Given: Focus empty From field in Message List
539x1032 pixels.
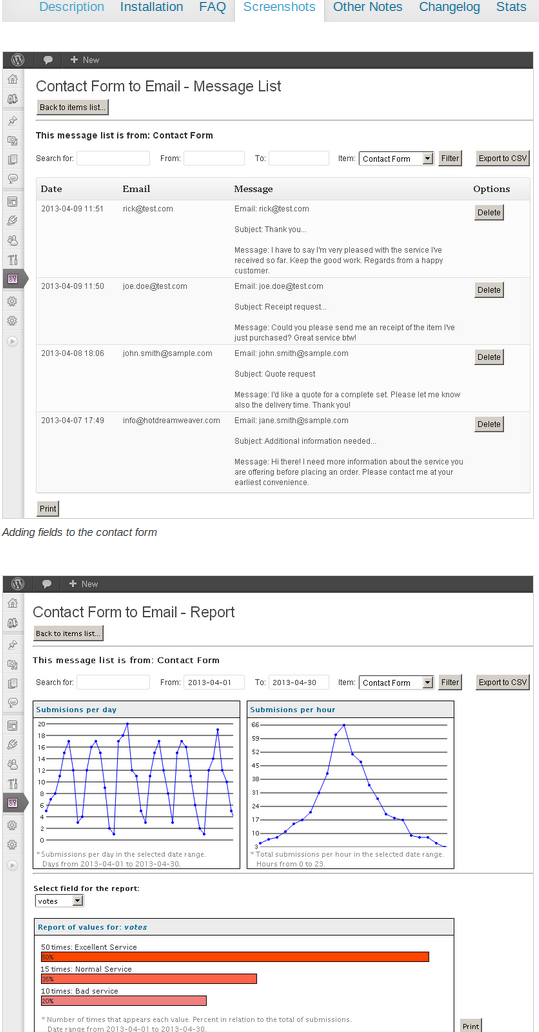Looking at the screenshot, I should pos(214,159).
